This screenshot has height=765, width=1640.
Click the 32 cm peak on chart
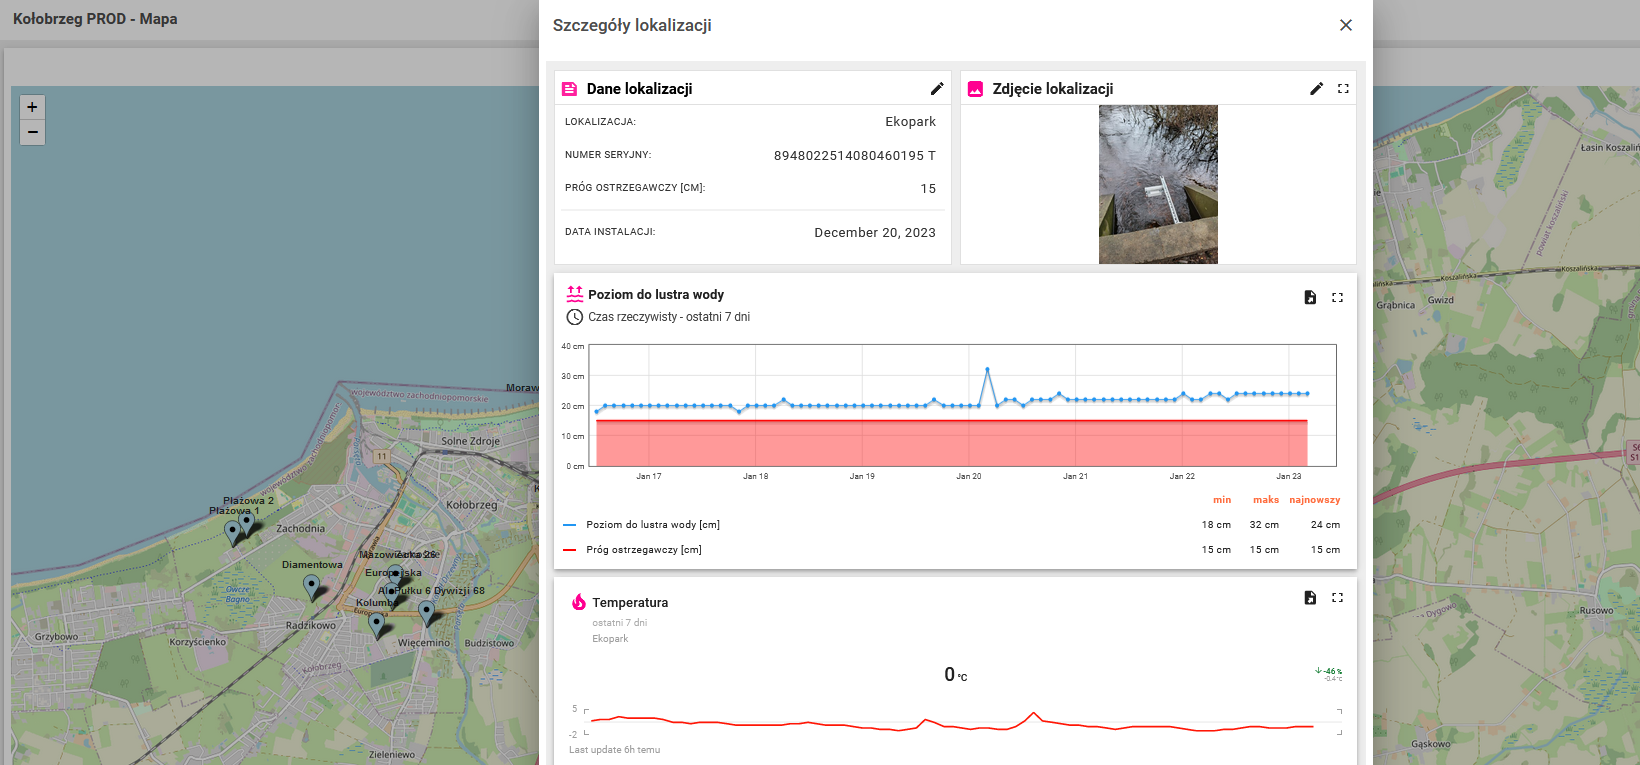pos(987,369)
